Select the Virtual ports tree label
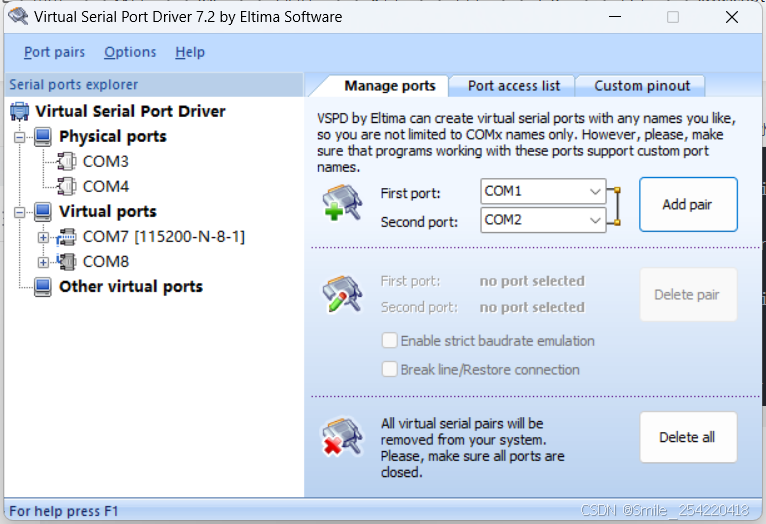766x524 pixels. [107, 211]
